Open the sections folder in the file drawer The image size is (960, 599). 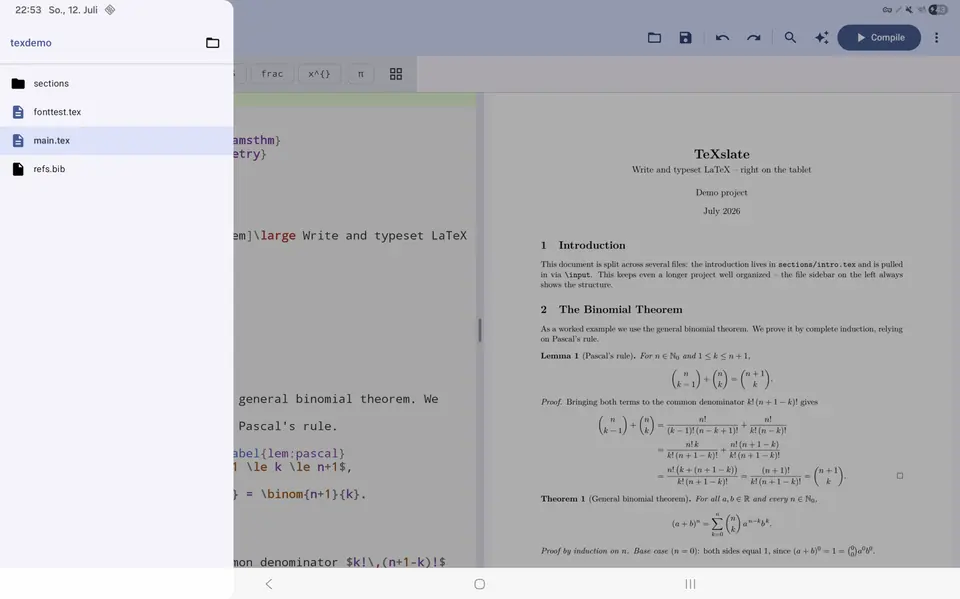(116, 83)
